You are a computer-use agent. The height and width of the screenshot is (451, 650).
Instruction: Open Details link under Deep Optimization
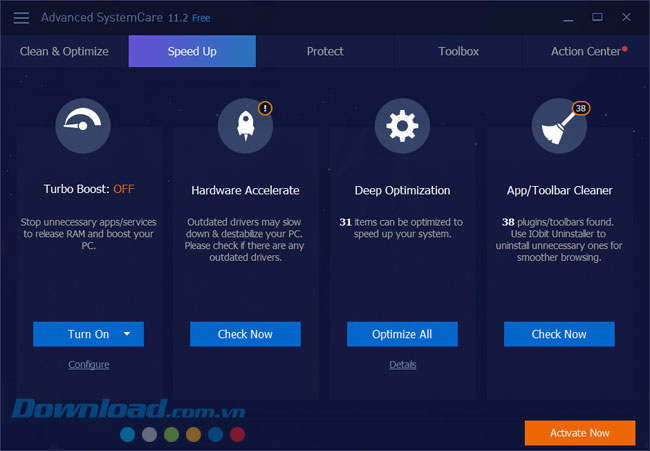point(403,365)
